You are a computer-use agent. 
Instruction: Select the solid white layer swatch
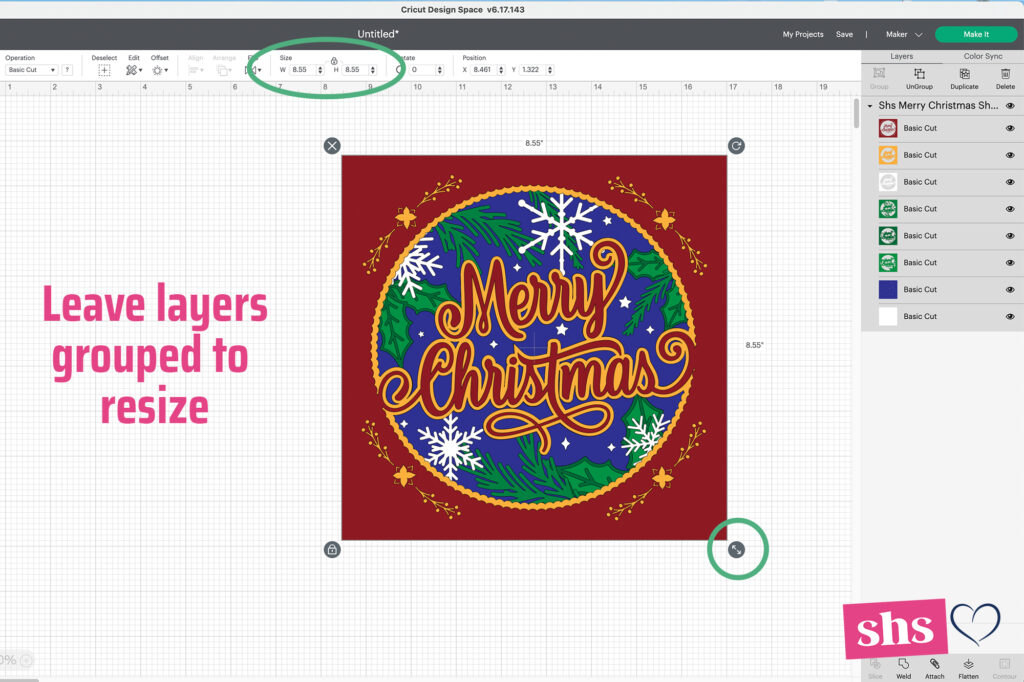pos(888,316)
